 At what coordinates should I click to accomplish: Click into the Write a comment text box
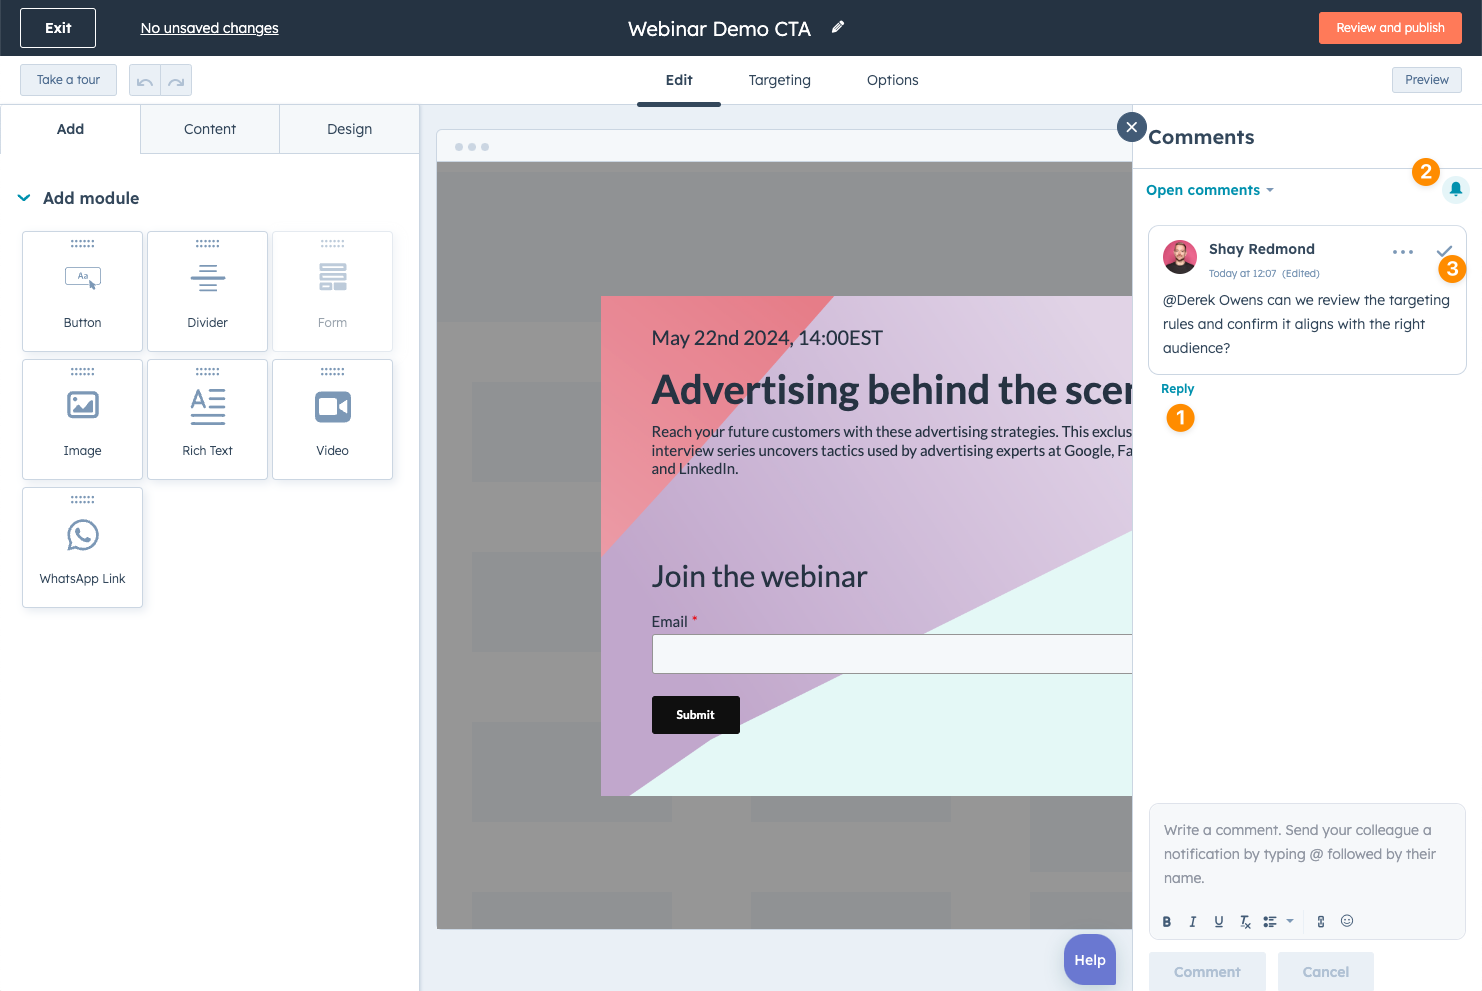pyautogui.click(x=1306, y=855)
